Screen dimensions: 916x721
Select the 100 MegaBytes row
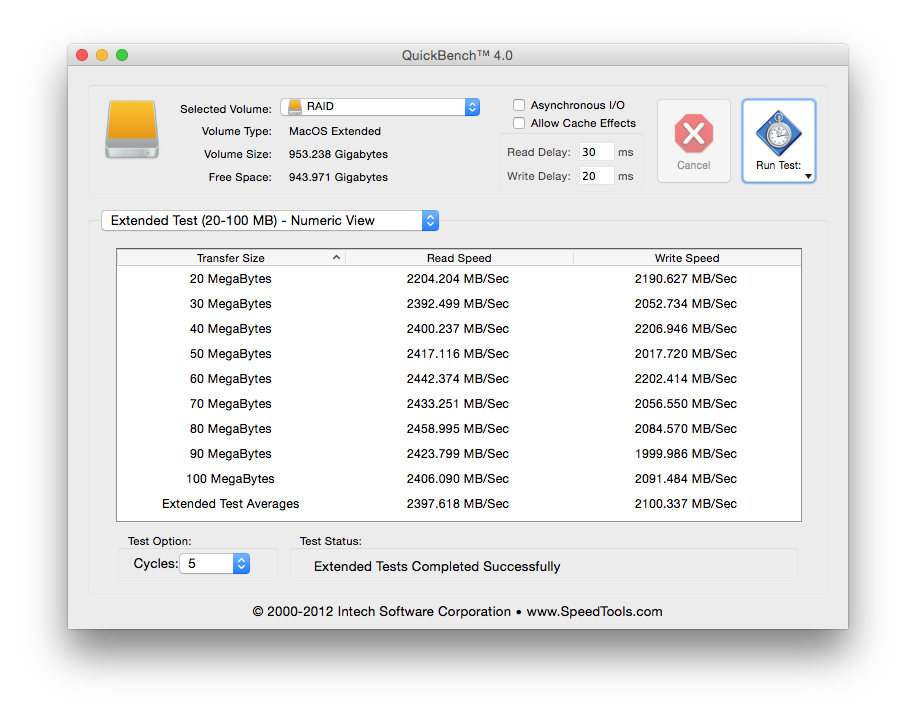click(459, 479)
